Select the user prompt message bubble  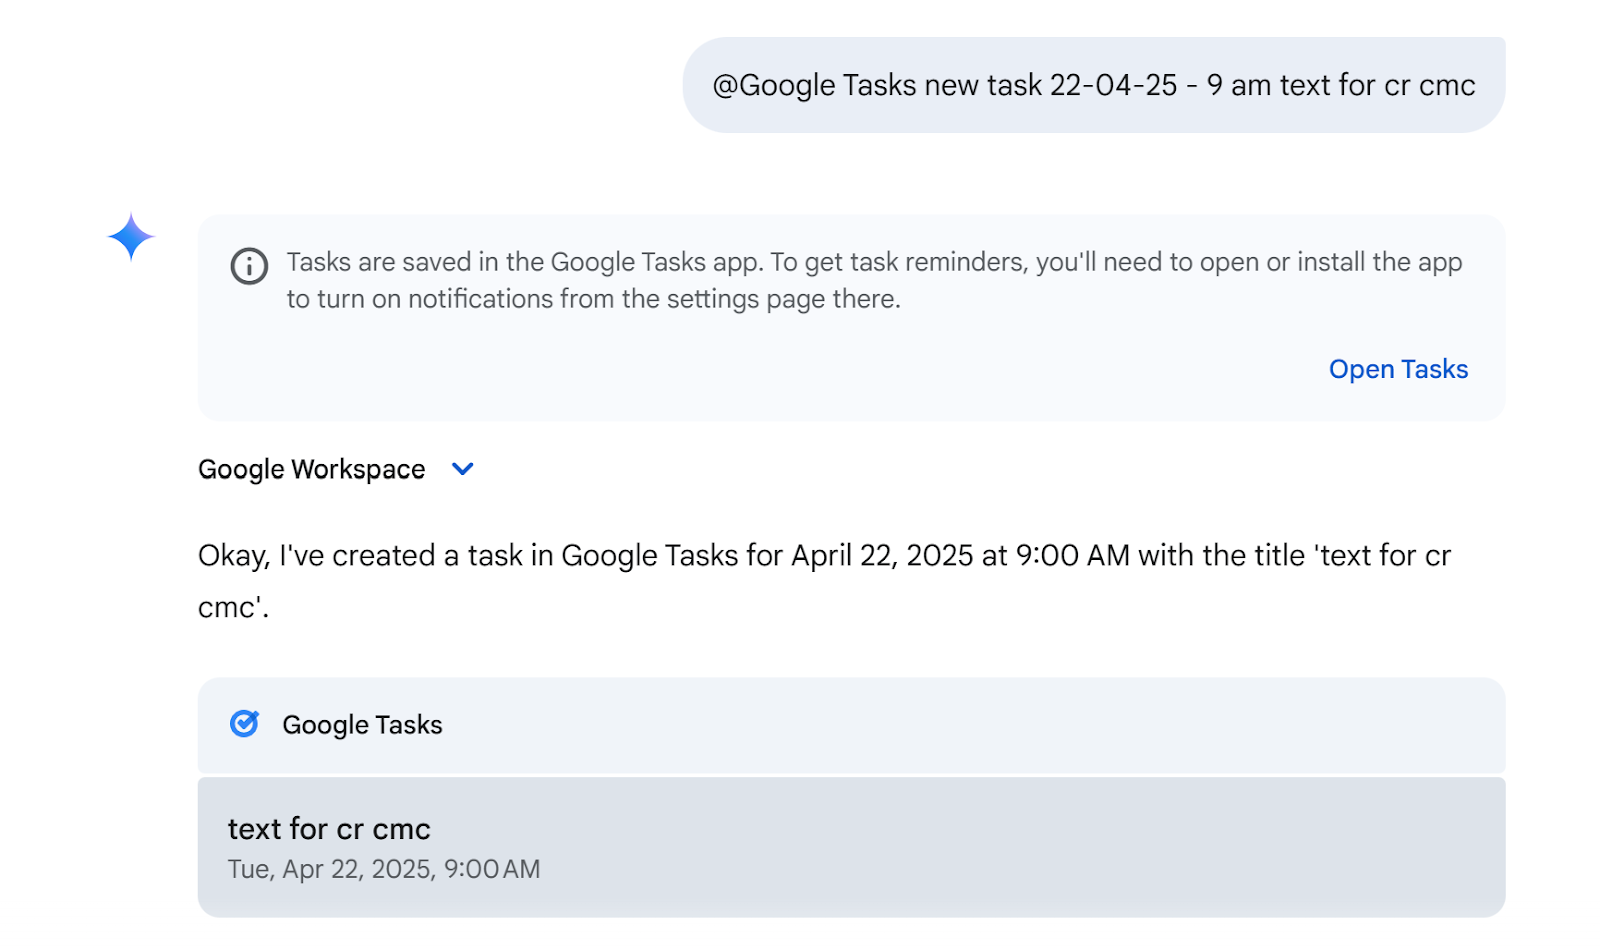click(1093, 85)
